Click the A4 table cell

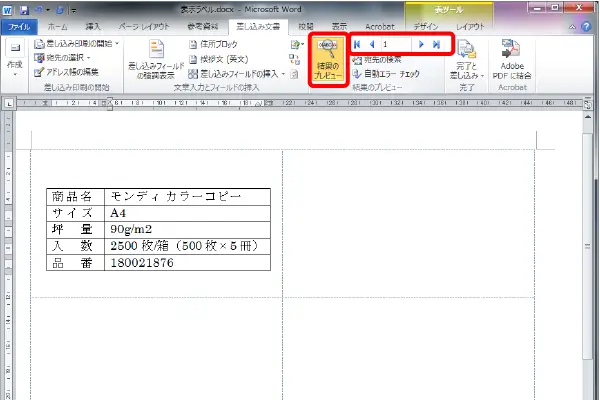188,213
